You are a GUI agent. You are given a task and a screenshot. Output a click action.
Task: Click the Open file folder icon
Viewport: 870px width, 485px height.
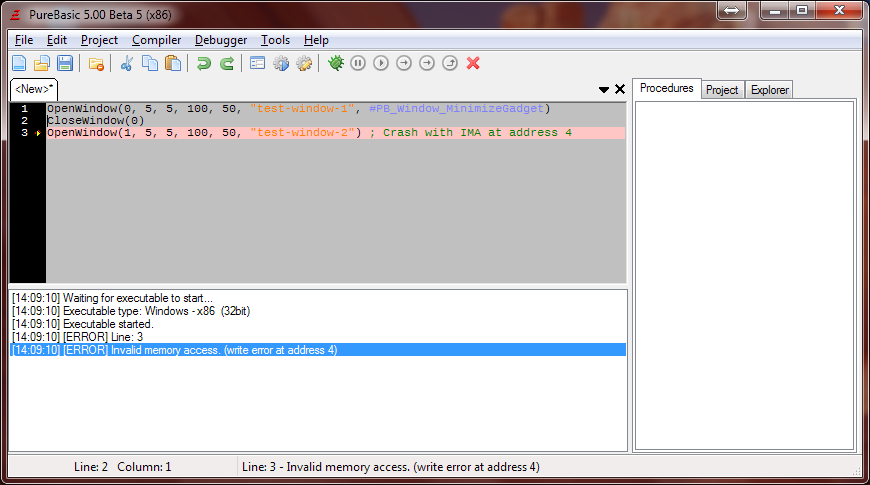42,64
